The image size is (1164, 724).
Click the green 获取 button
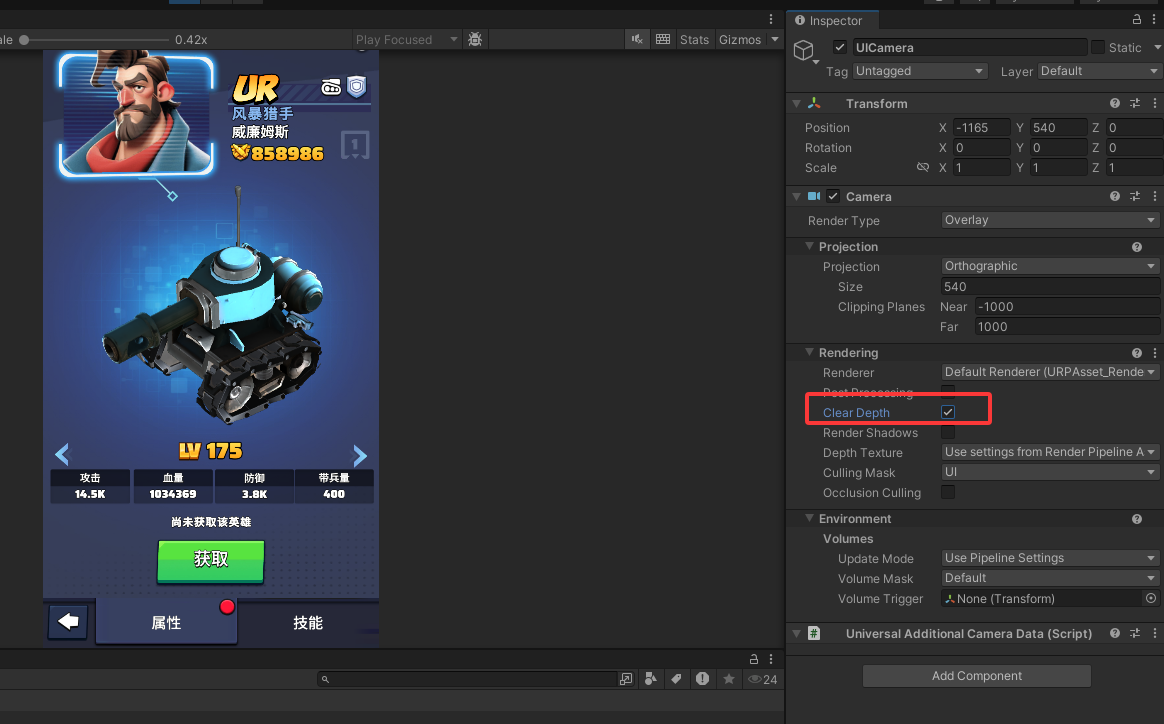[211, 559]
